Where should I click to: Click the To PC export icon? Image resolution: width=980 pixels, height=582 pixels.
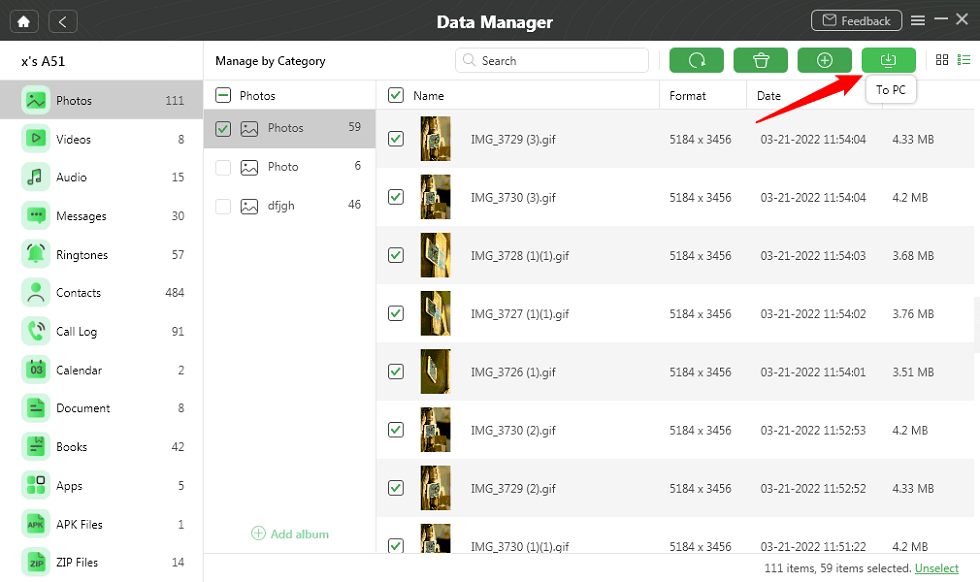coord(888,60)
